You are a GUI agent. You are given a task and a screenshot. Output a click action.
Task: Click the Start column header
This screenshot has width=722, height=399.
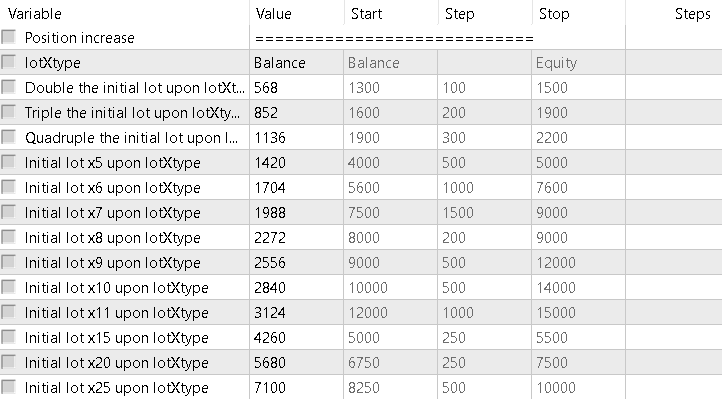click(390, 13)
